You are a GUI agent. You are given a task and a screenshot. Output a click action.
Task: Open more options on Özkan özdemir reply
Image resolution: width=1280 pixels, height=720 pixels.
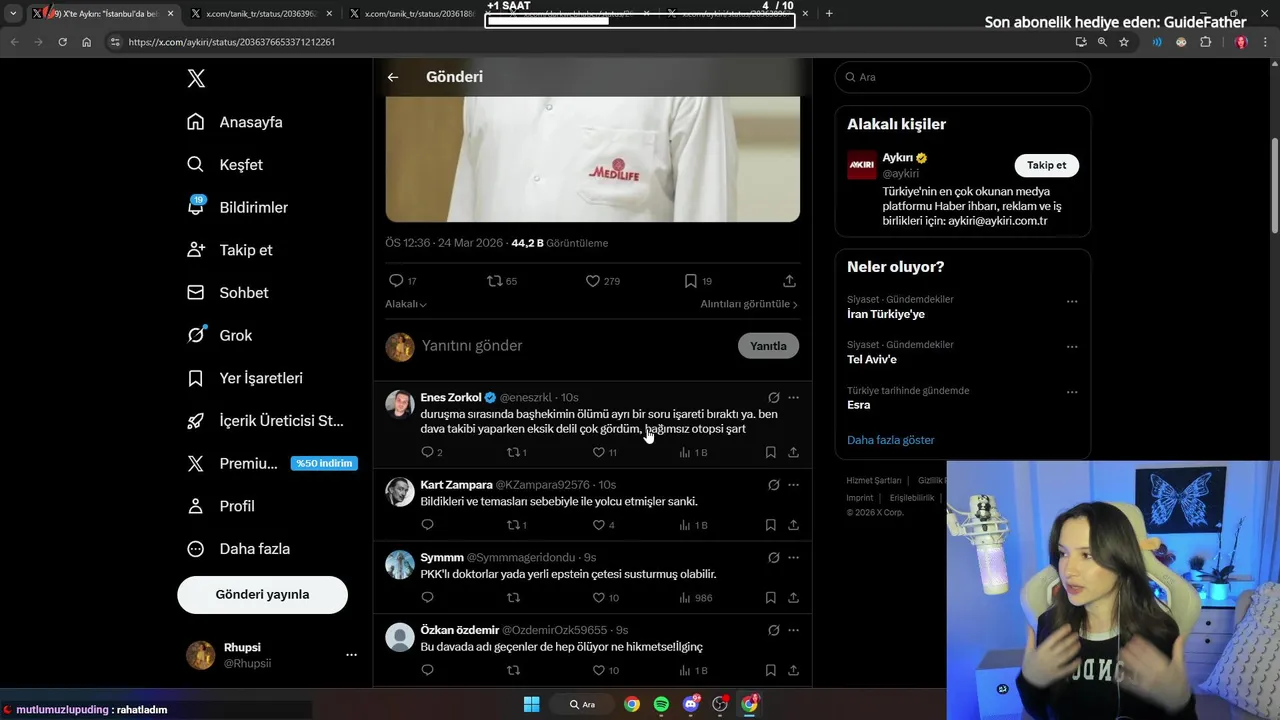(793, 631)
